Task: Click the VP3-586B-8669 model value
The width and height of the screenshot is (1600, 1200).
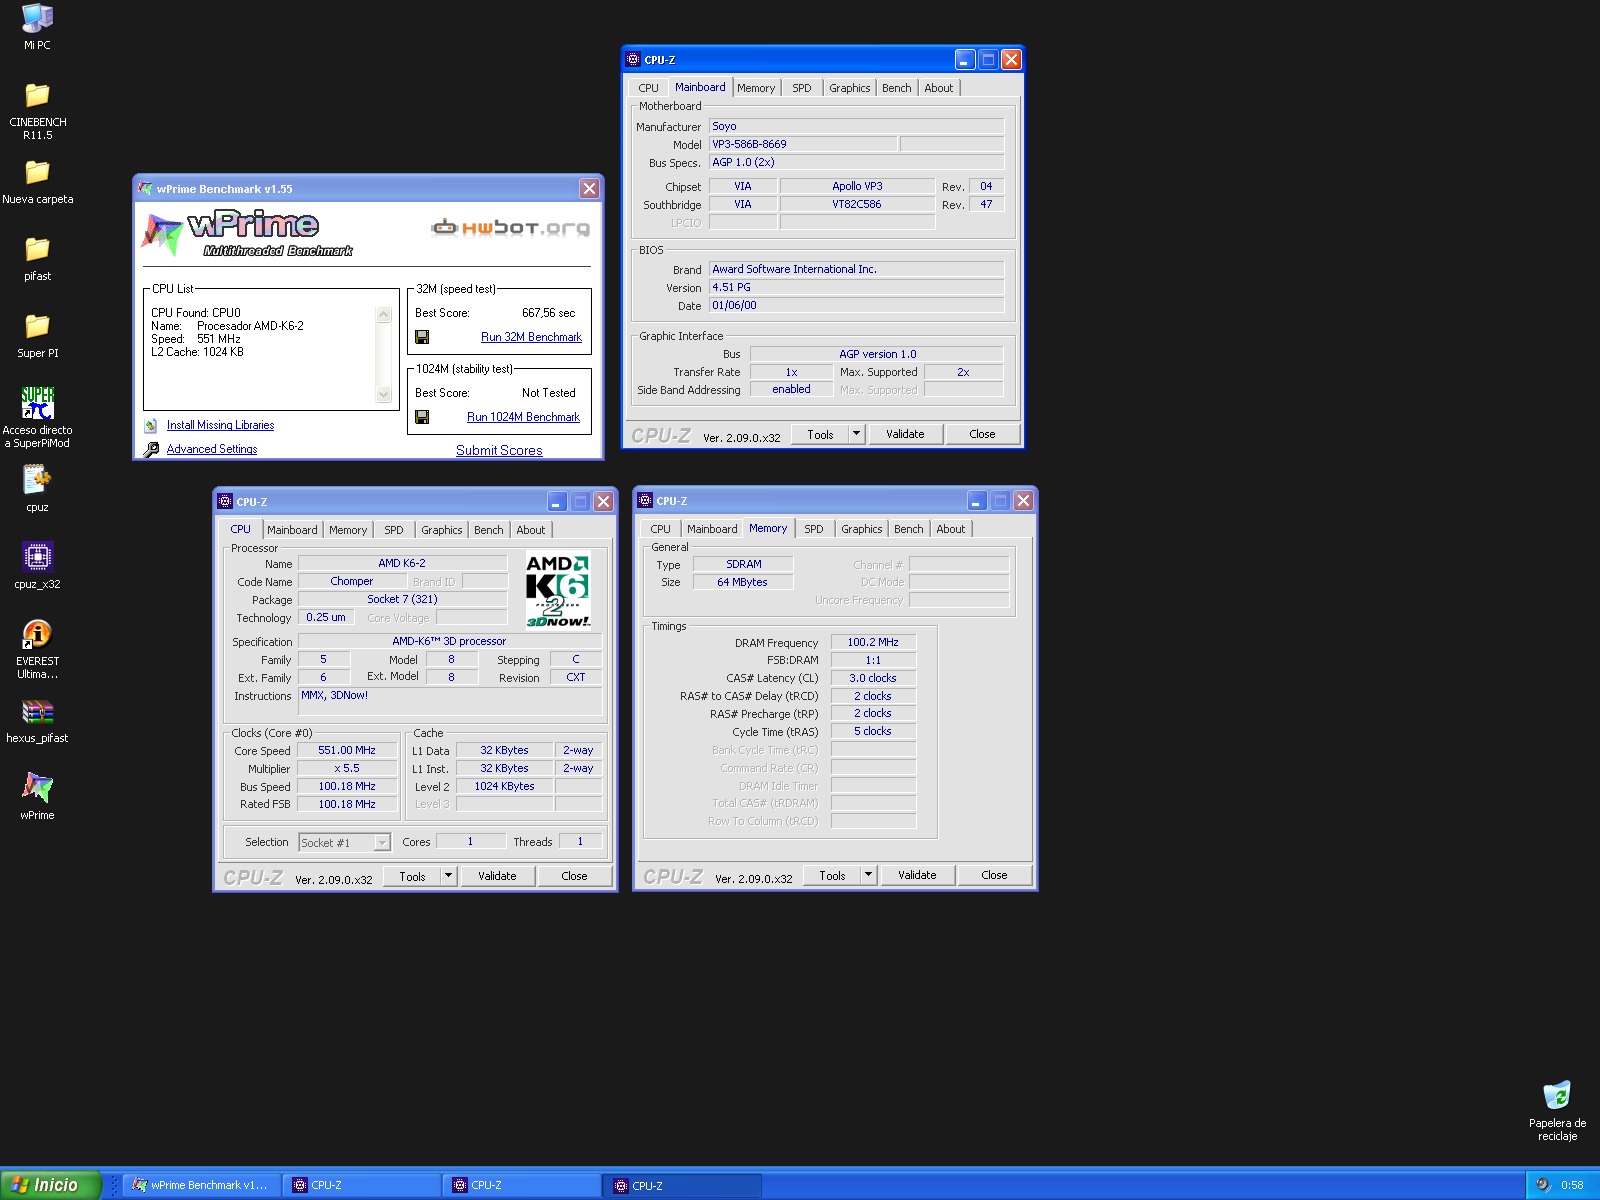Action: (x=749, y=144)
